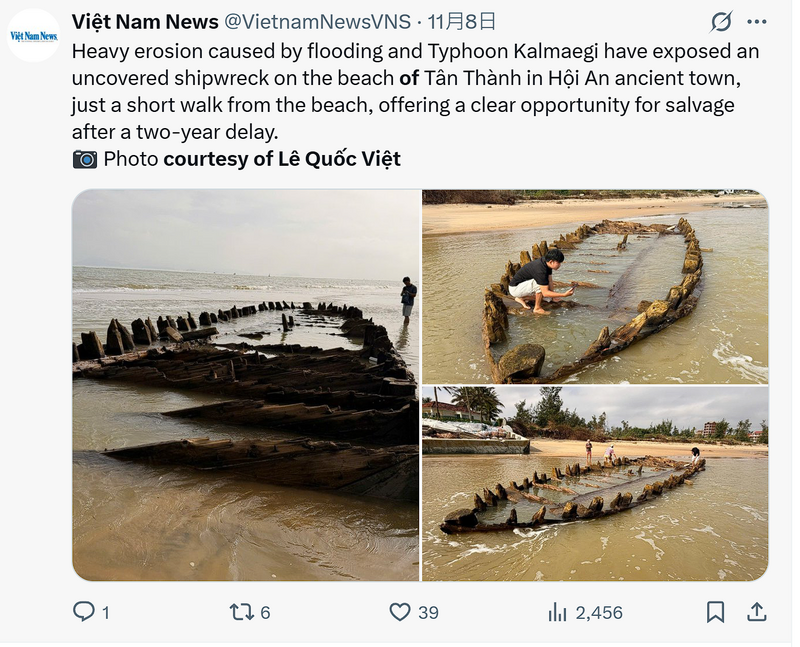Open the reply composer for this tweet

click(83, 611)
